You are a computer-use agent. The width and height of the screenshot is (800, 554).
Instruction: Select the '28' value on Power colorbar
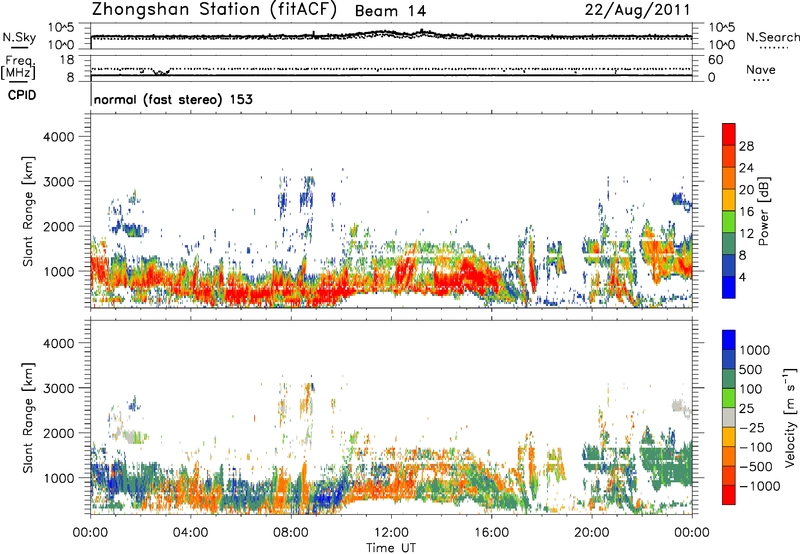tap(746, 146)
